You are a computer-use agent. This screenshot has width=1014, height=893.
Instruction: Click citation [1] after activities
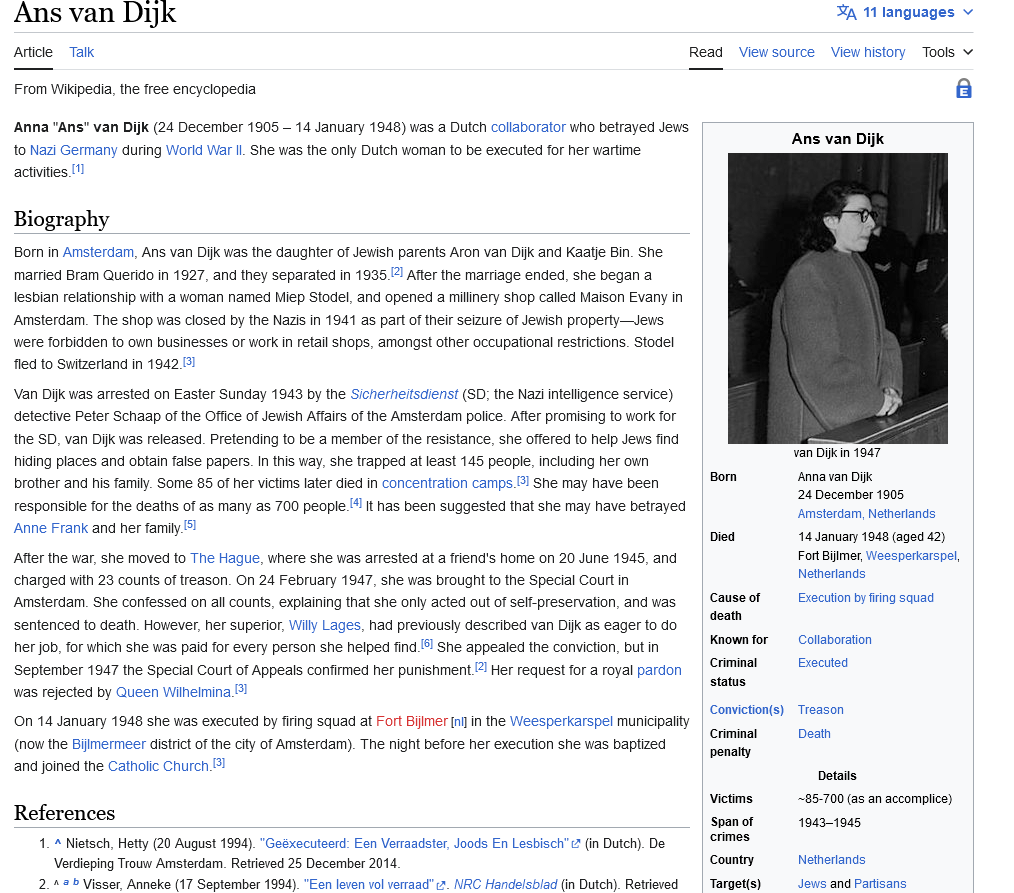click(78, 169)
